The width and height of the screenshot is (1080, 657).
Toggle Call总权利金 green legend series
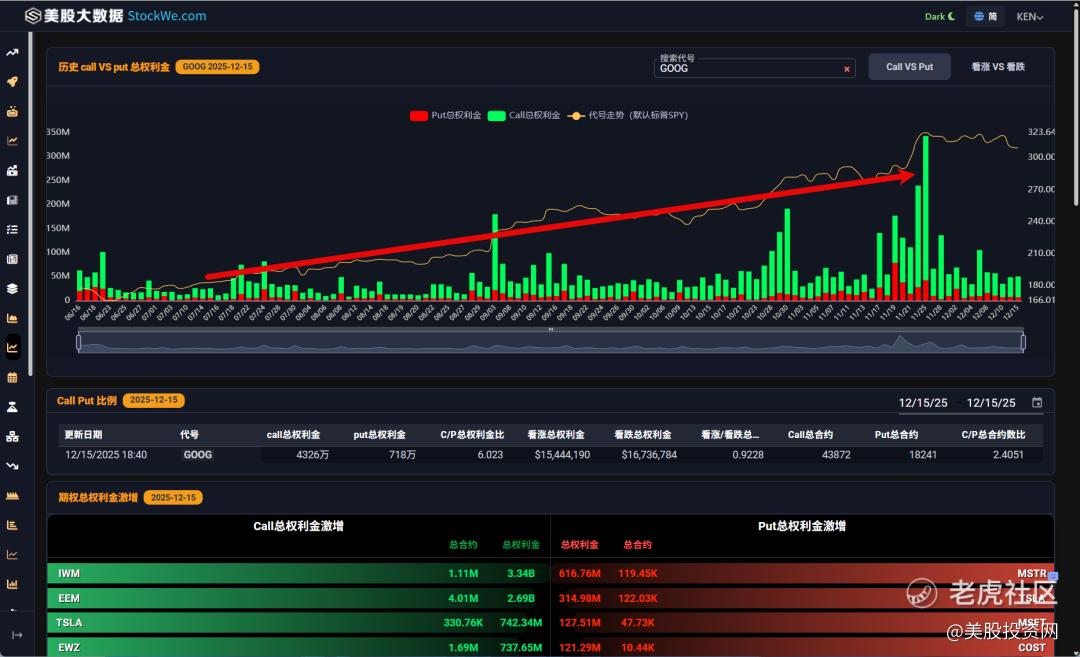click(x=523, y=115)
